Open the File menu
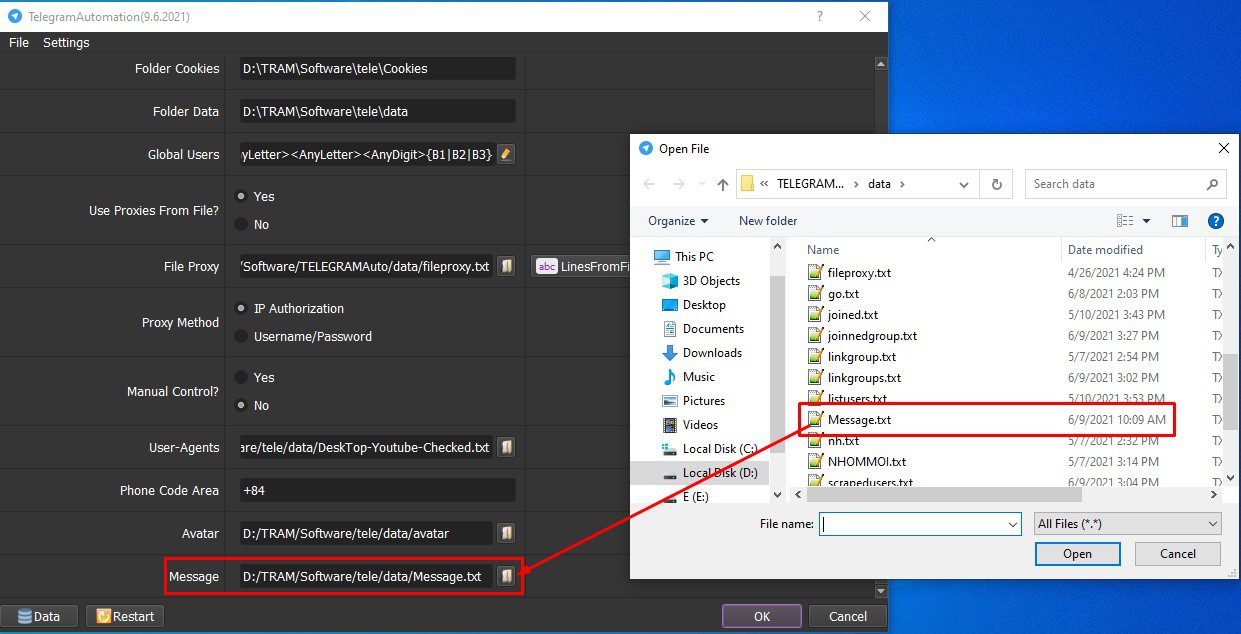Viewport: 1241px width, 634px height. (19, 43)
